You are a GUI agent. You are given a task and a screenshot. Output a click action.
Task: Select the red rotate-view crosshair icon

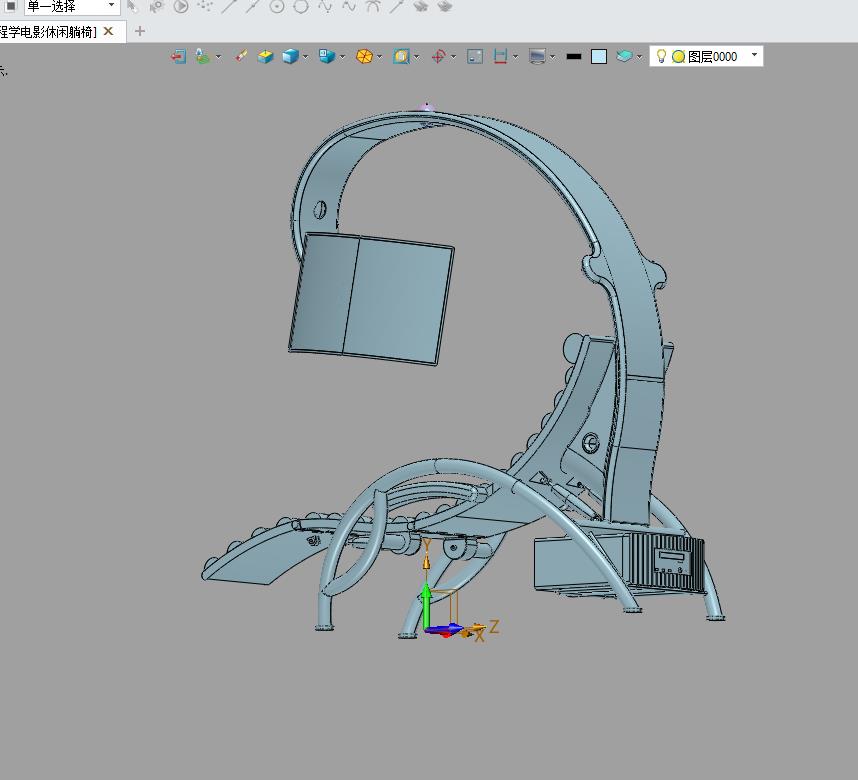pos(438,57)
